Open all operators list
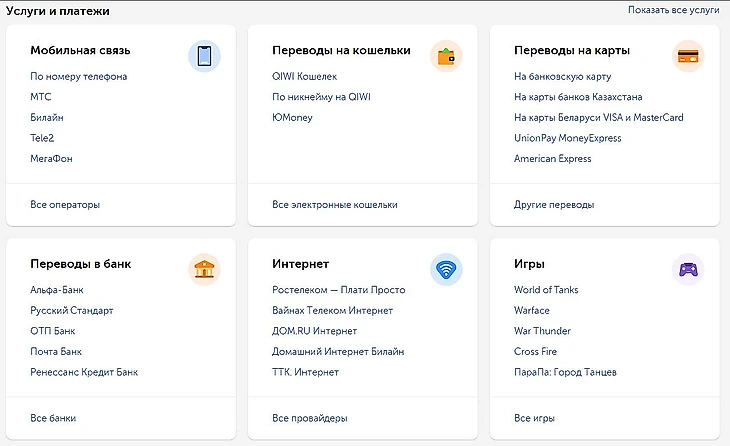The height and width of the screenshot is (446, 730). tap(65, 205)
